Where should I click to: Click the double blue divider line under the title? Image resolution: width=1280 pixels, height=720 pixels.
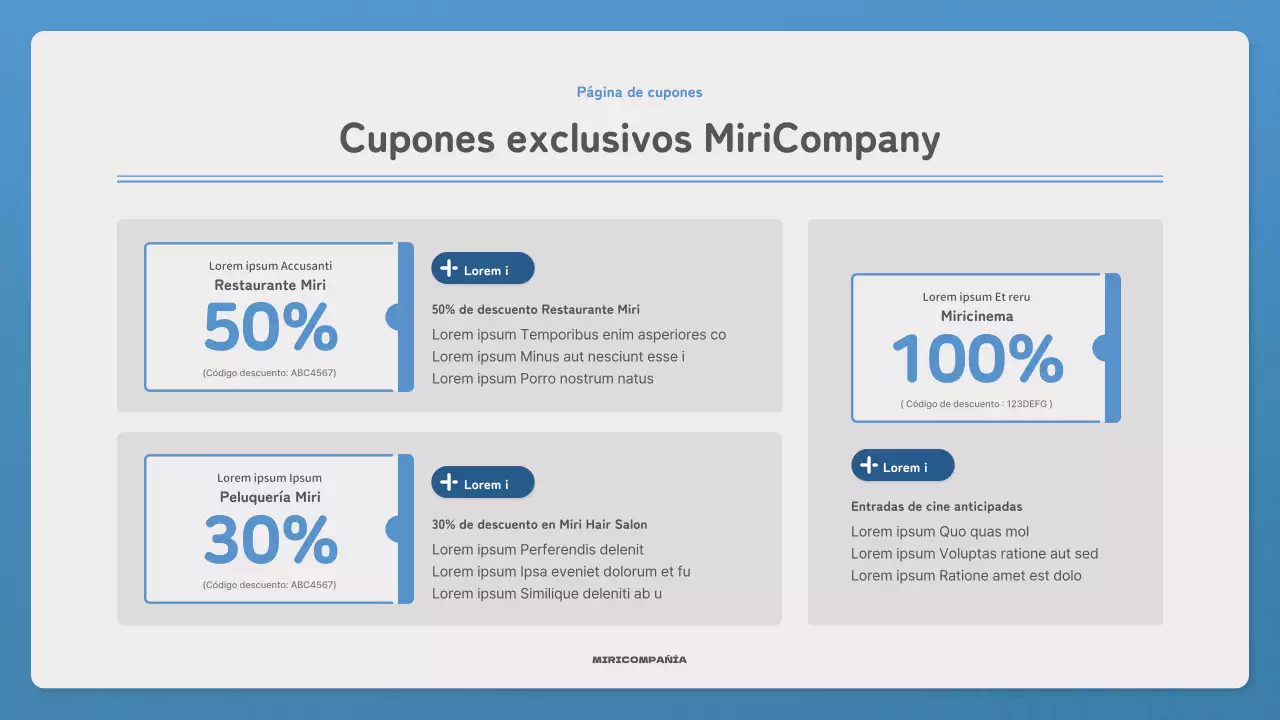click(639, 179)
